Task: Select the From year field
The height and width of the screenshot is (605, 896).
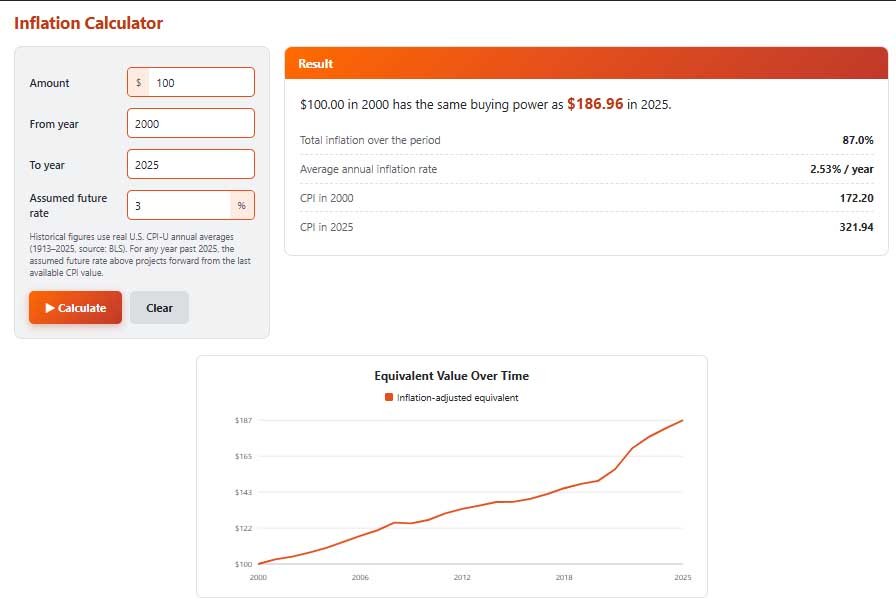Action: tap(191, 123)
